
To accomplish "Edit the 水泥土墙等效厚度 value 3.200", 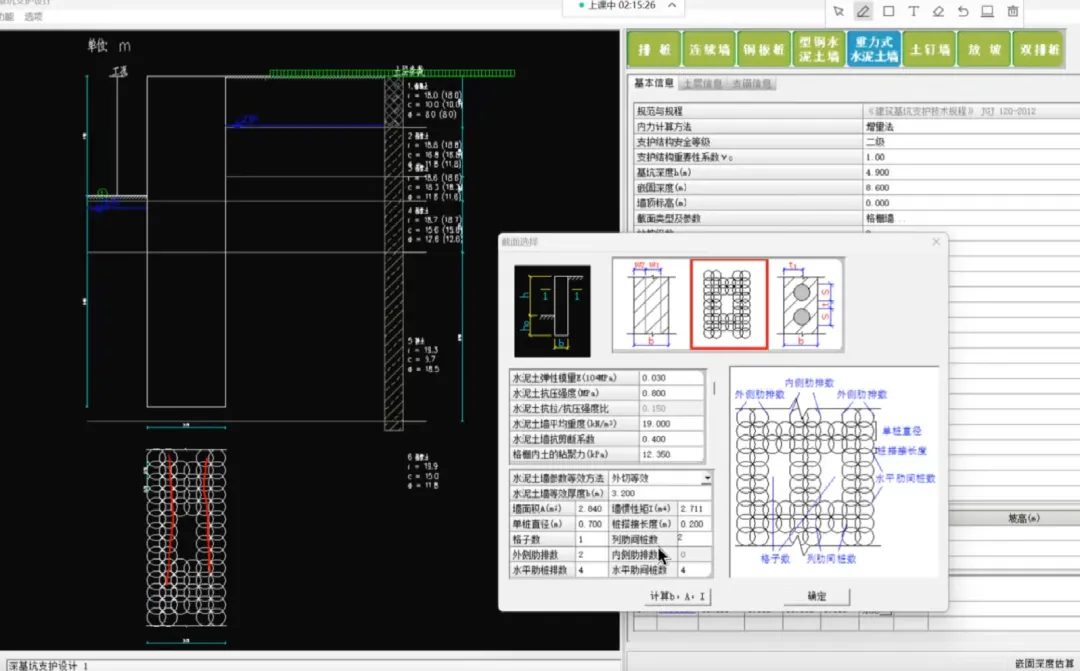I will coord(660,493).
